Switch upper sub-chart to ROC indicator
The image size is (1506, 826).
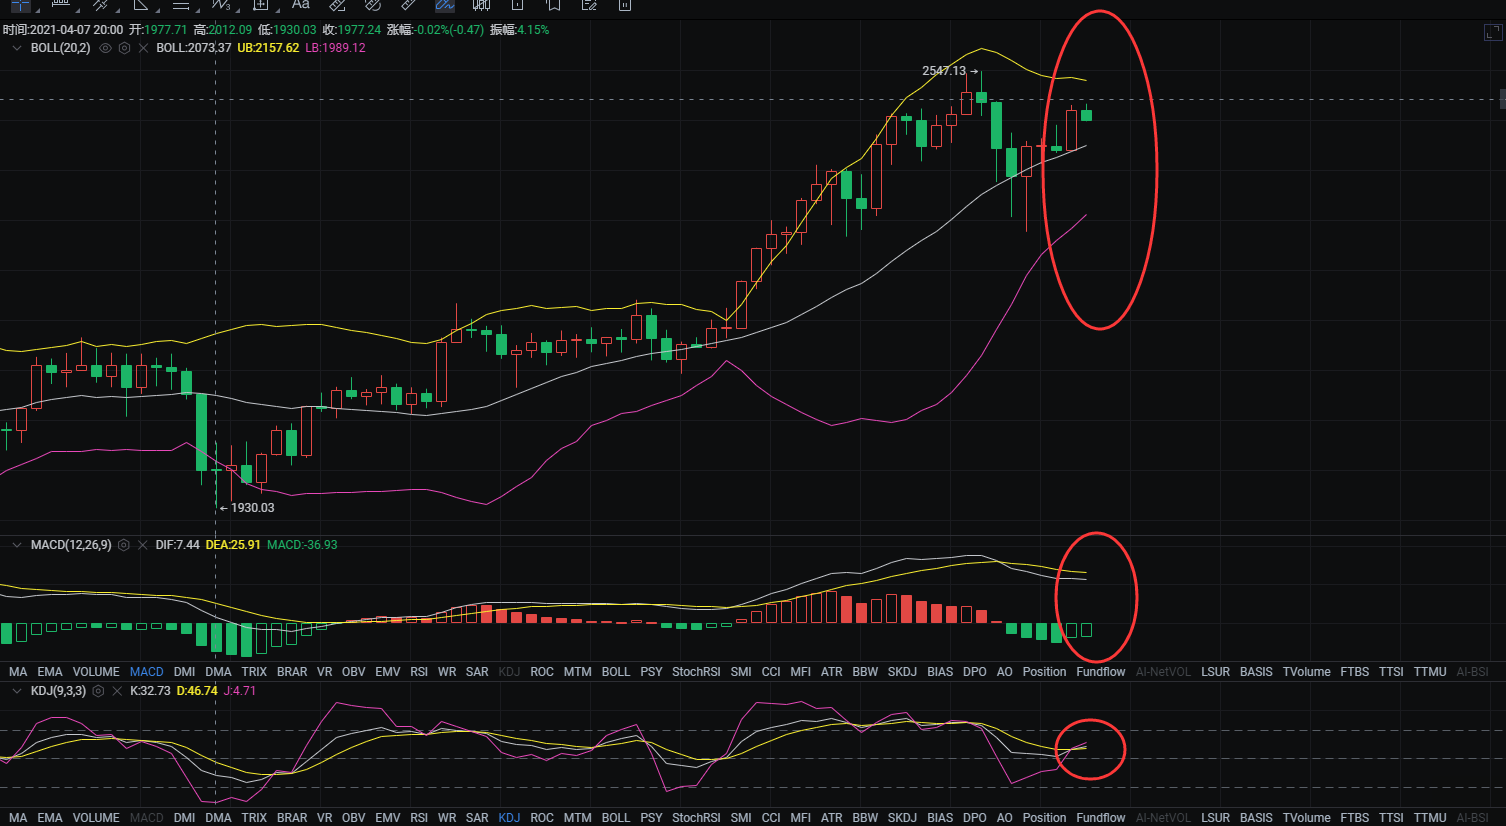pyautogui.click(x=542, y=672)
